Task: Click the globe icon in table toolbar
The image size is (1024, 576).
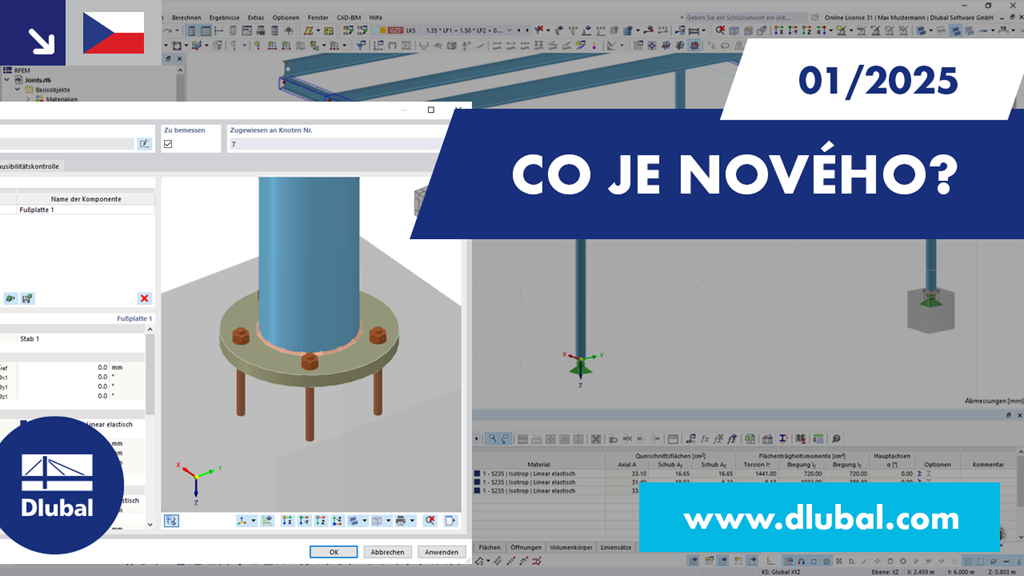Action: point(750,439)
